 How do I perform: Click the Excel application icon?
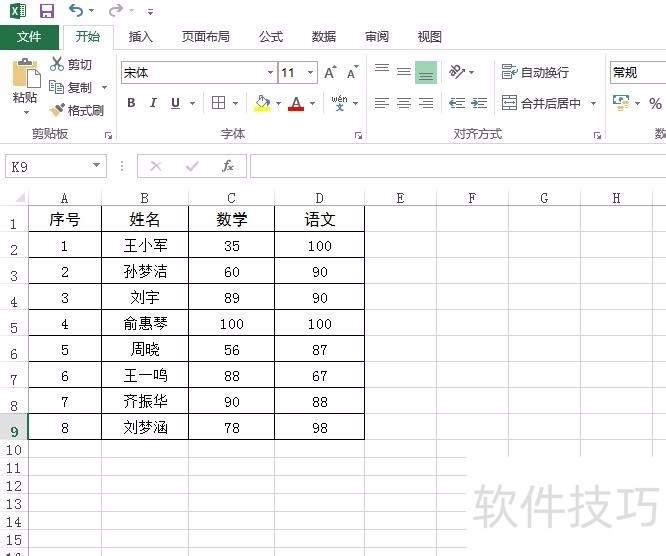coord(18,11)
